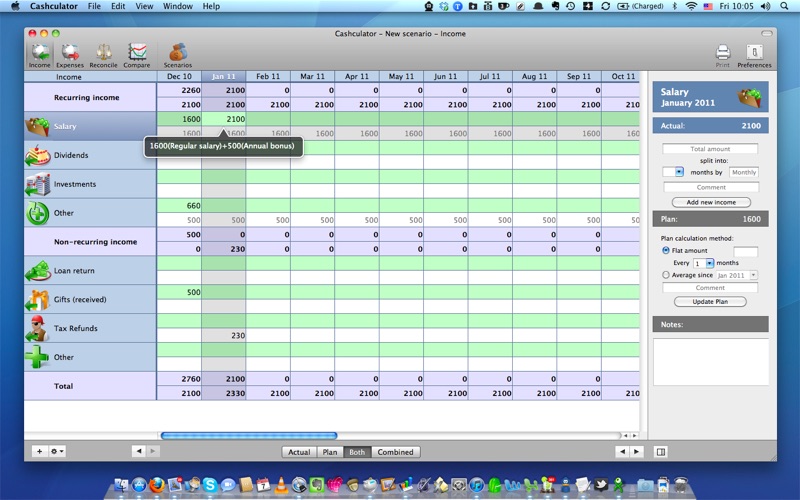Open Preferences from the toolbar
Image resolution: width=800 pixels, height=500 pixels.
click(x=754, y=54)
